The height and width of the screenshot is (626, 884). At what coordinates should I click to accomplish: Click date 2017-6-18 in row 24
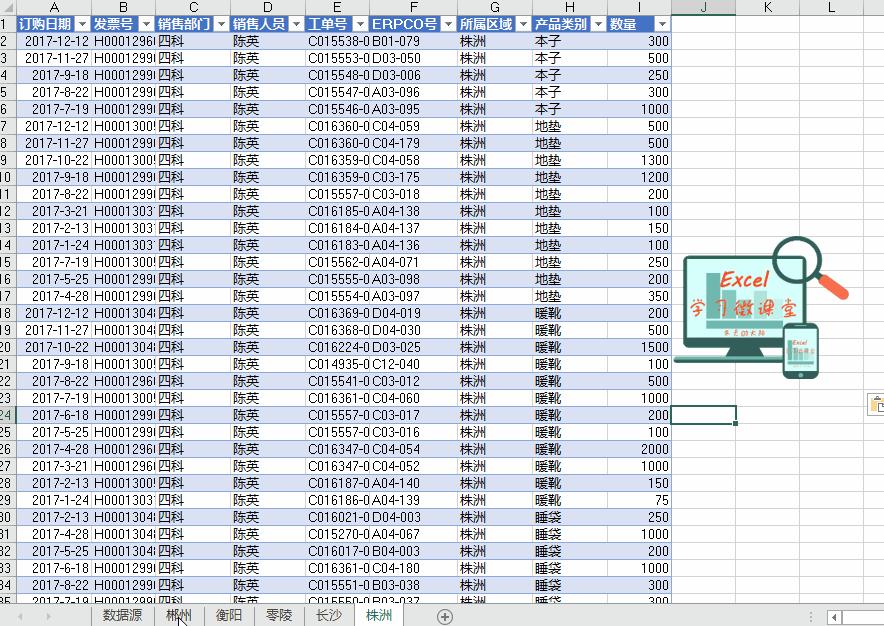coord(54,415)
